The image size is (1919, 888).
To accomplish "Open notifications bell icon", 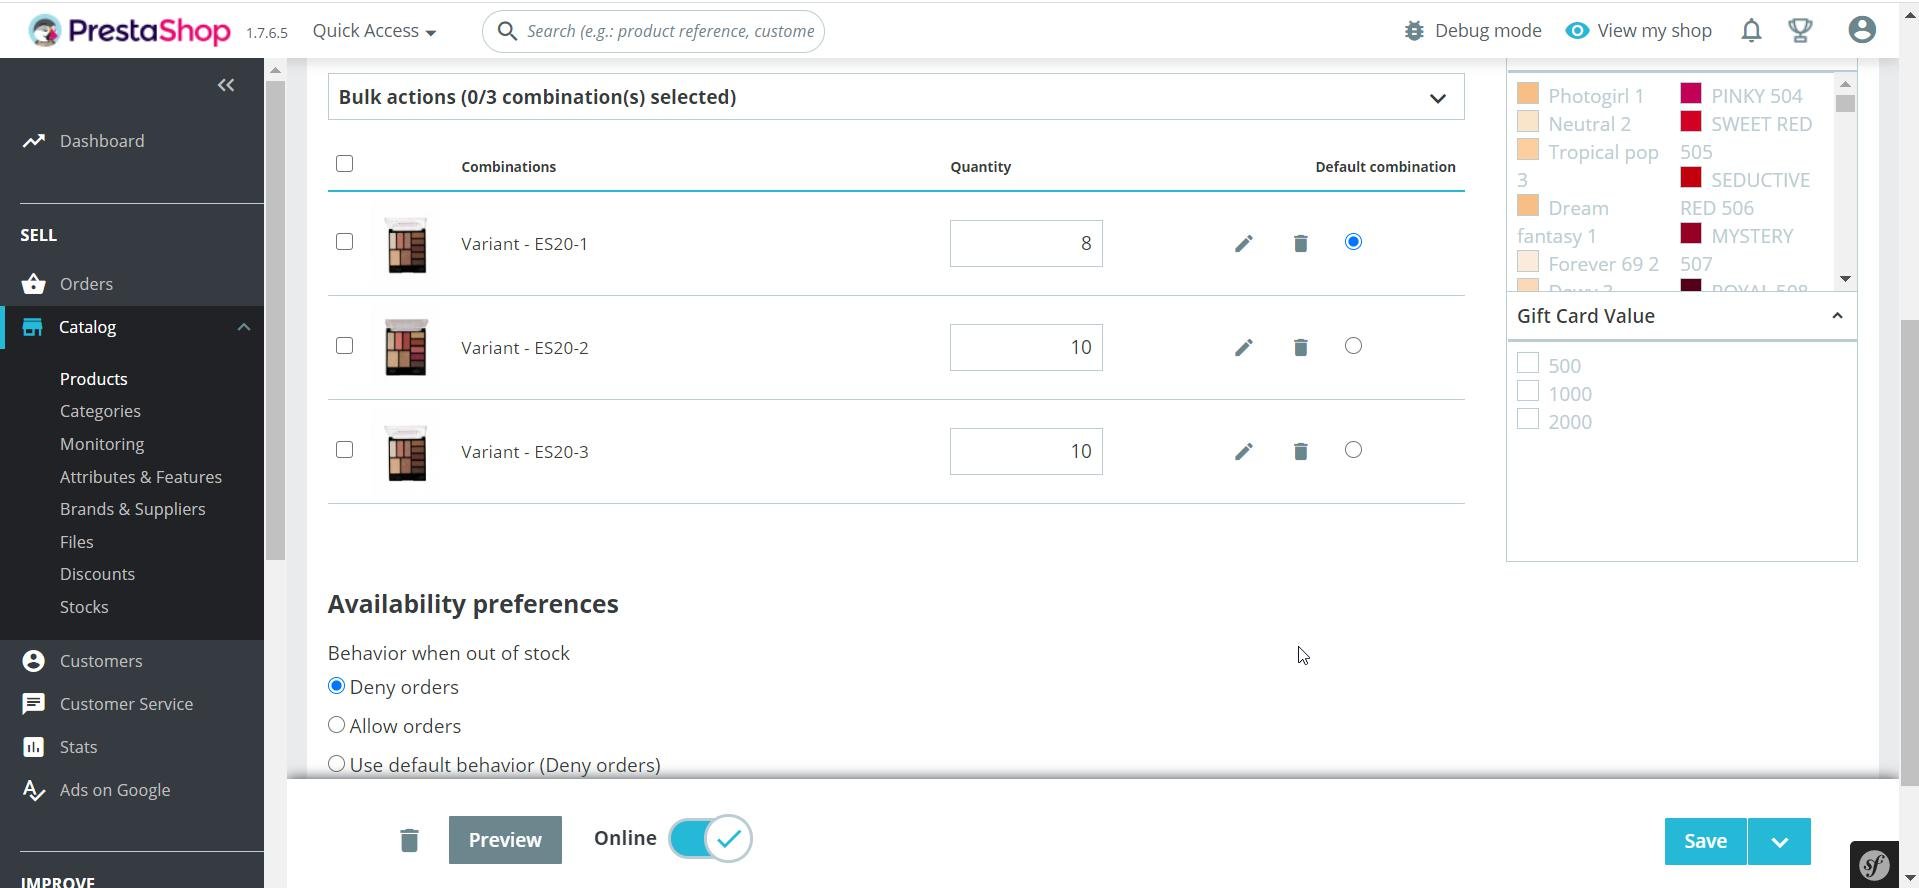I will pos(1751,31).
